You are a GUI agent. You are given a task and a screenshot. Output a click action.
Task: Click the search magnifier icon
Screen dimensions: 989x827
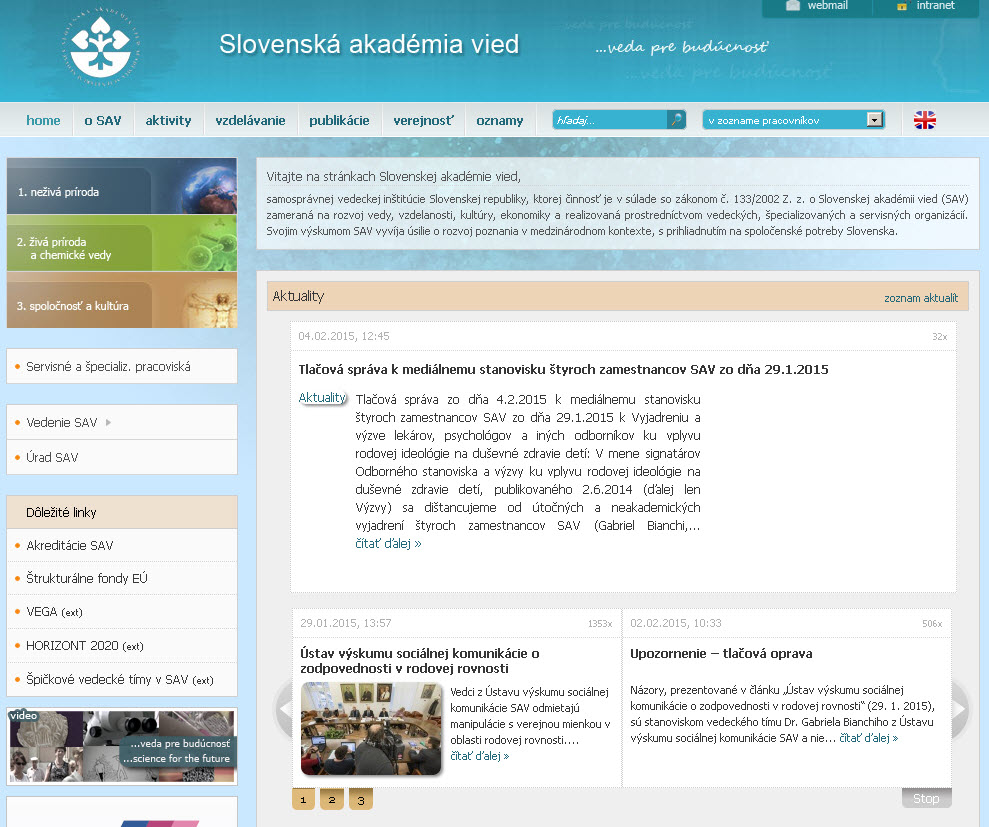coord(677,120)
